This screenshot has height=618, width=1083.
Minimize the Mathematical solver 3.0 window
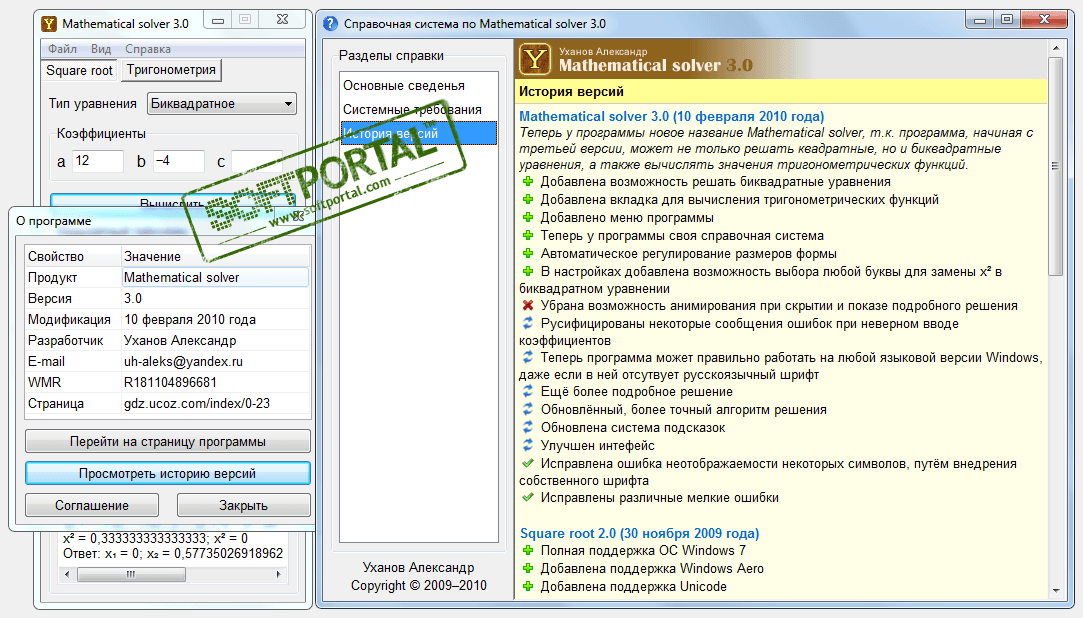(218, 21)
